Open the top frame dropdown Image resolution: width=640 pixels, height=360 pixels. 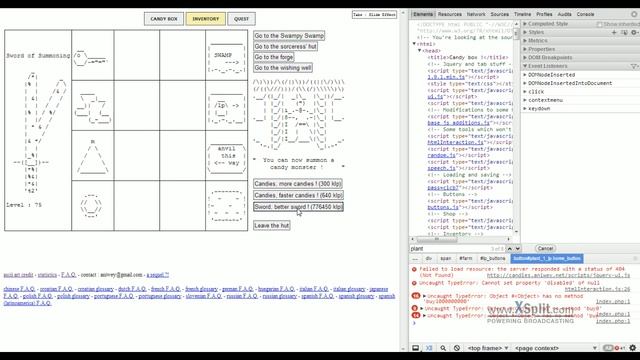[x=488, y=348]
